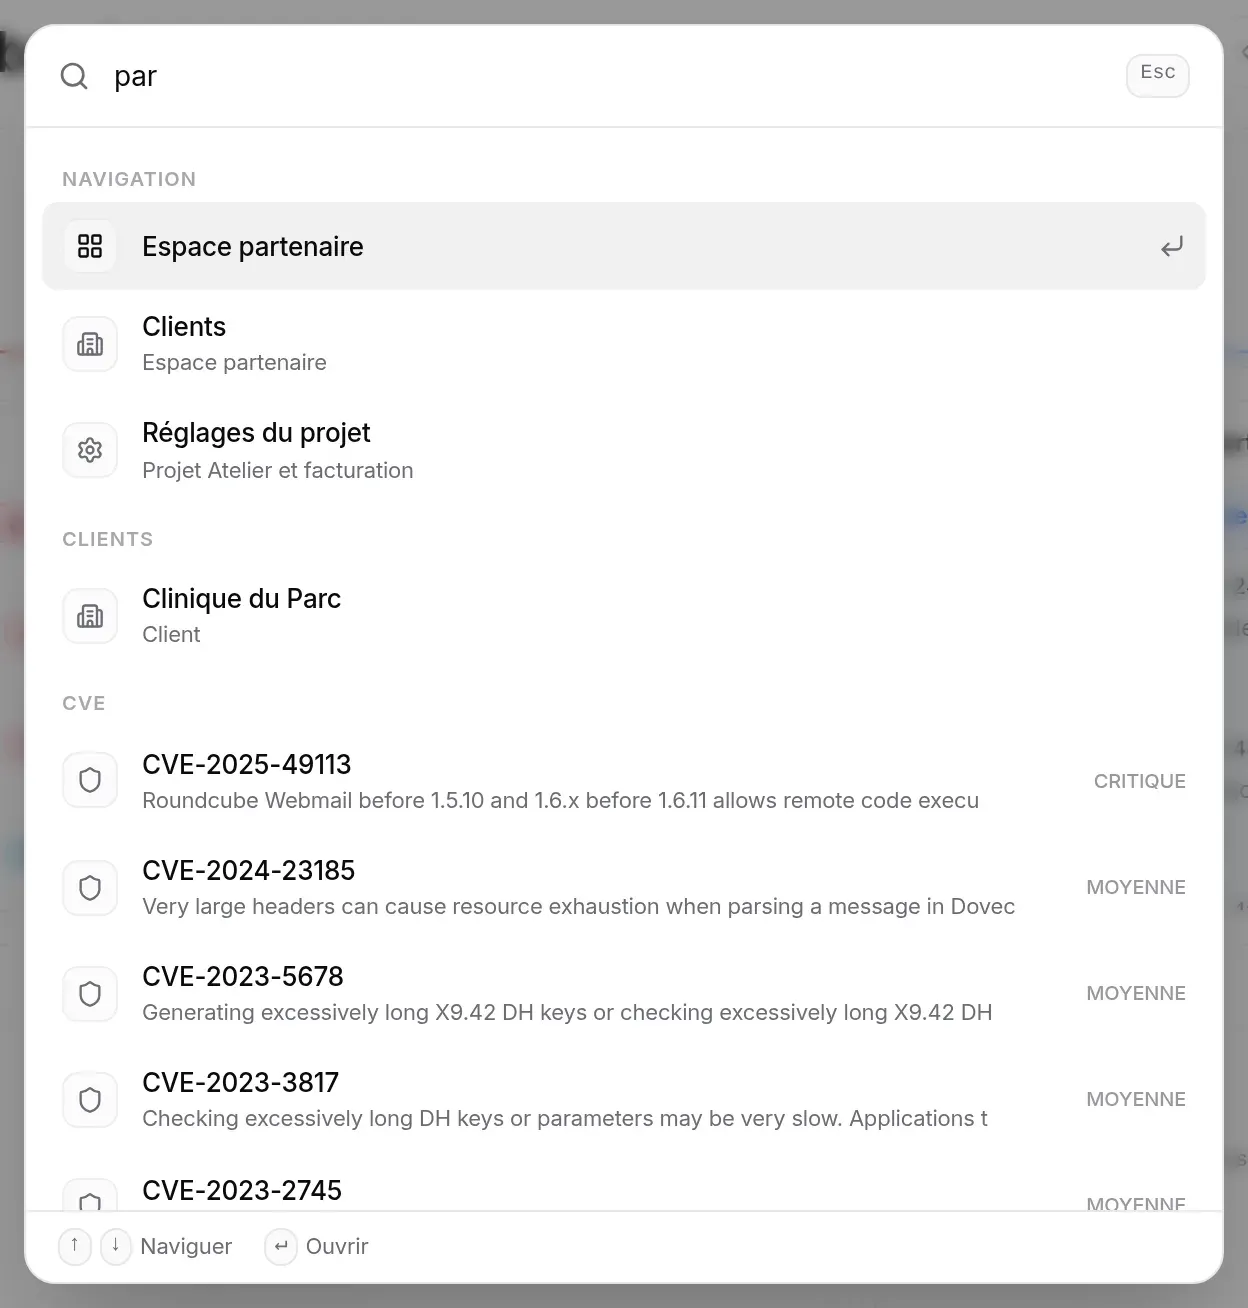Screen dimensions: 1248x1308
Task: Click the enter key hint beside Ouvrir
Action: (x=281, y=1246)
